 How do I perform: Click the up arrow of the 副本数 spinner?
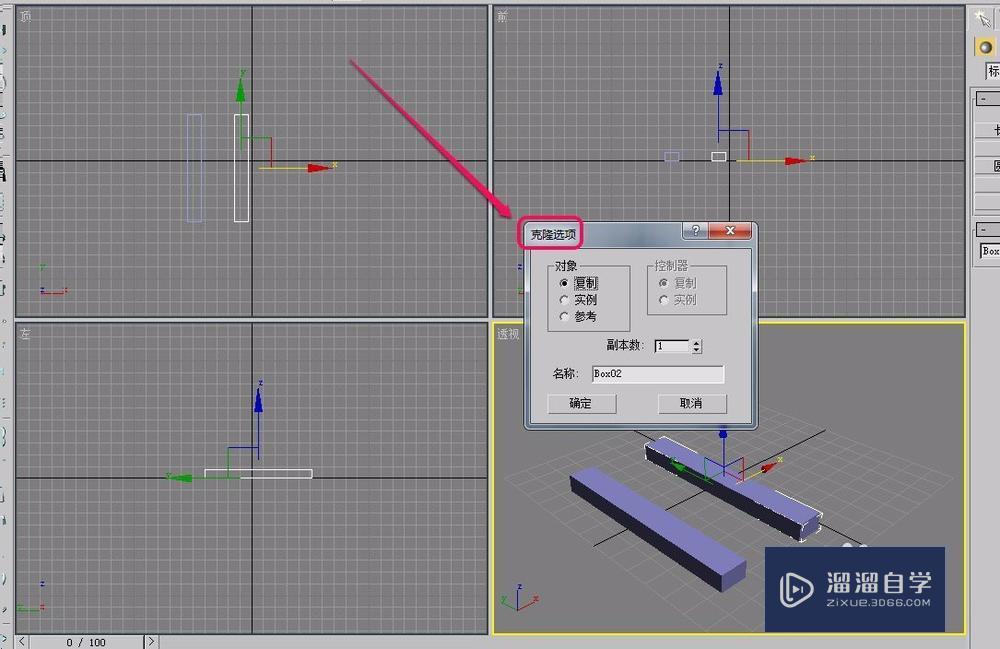click(x=696, y=341)
